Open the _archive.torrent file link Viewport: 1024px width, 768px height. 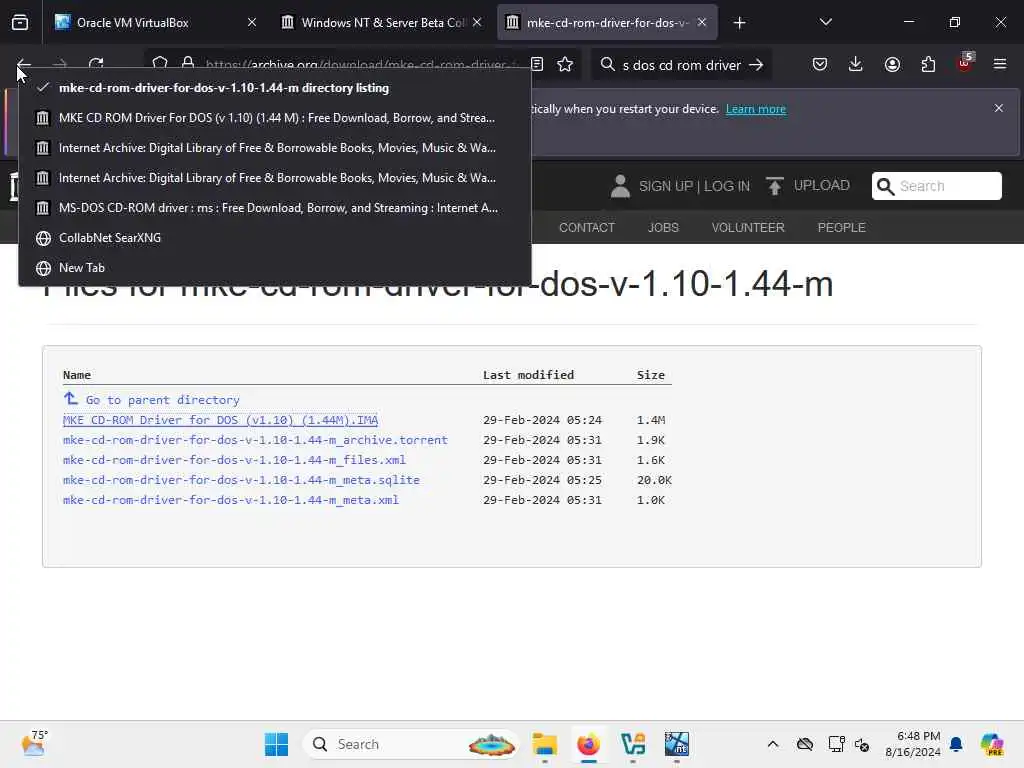pyautogui.click(x=255, y=440)
